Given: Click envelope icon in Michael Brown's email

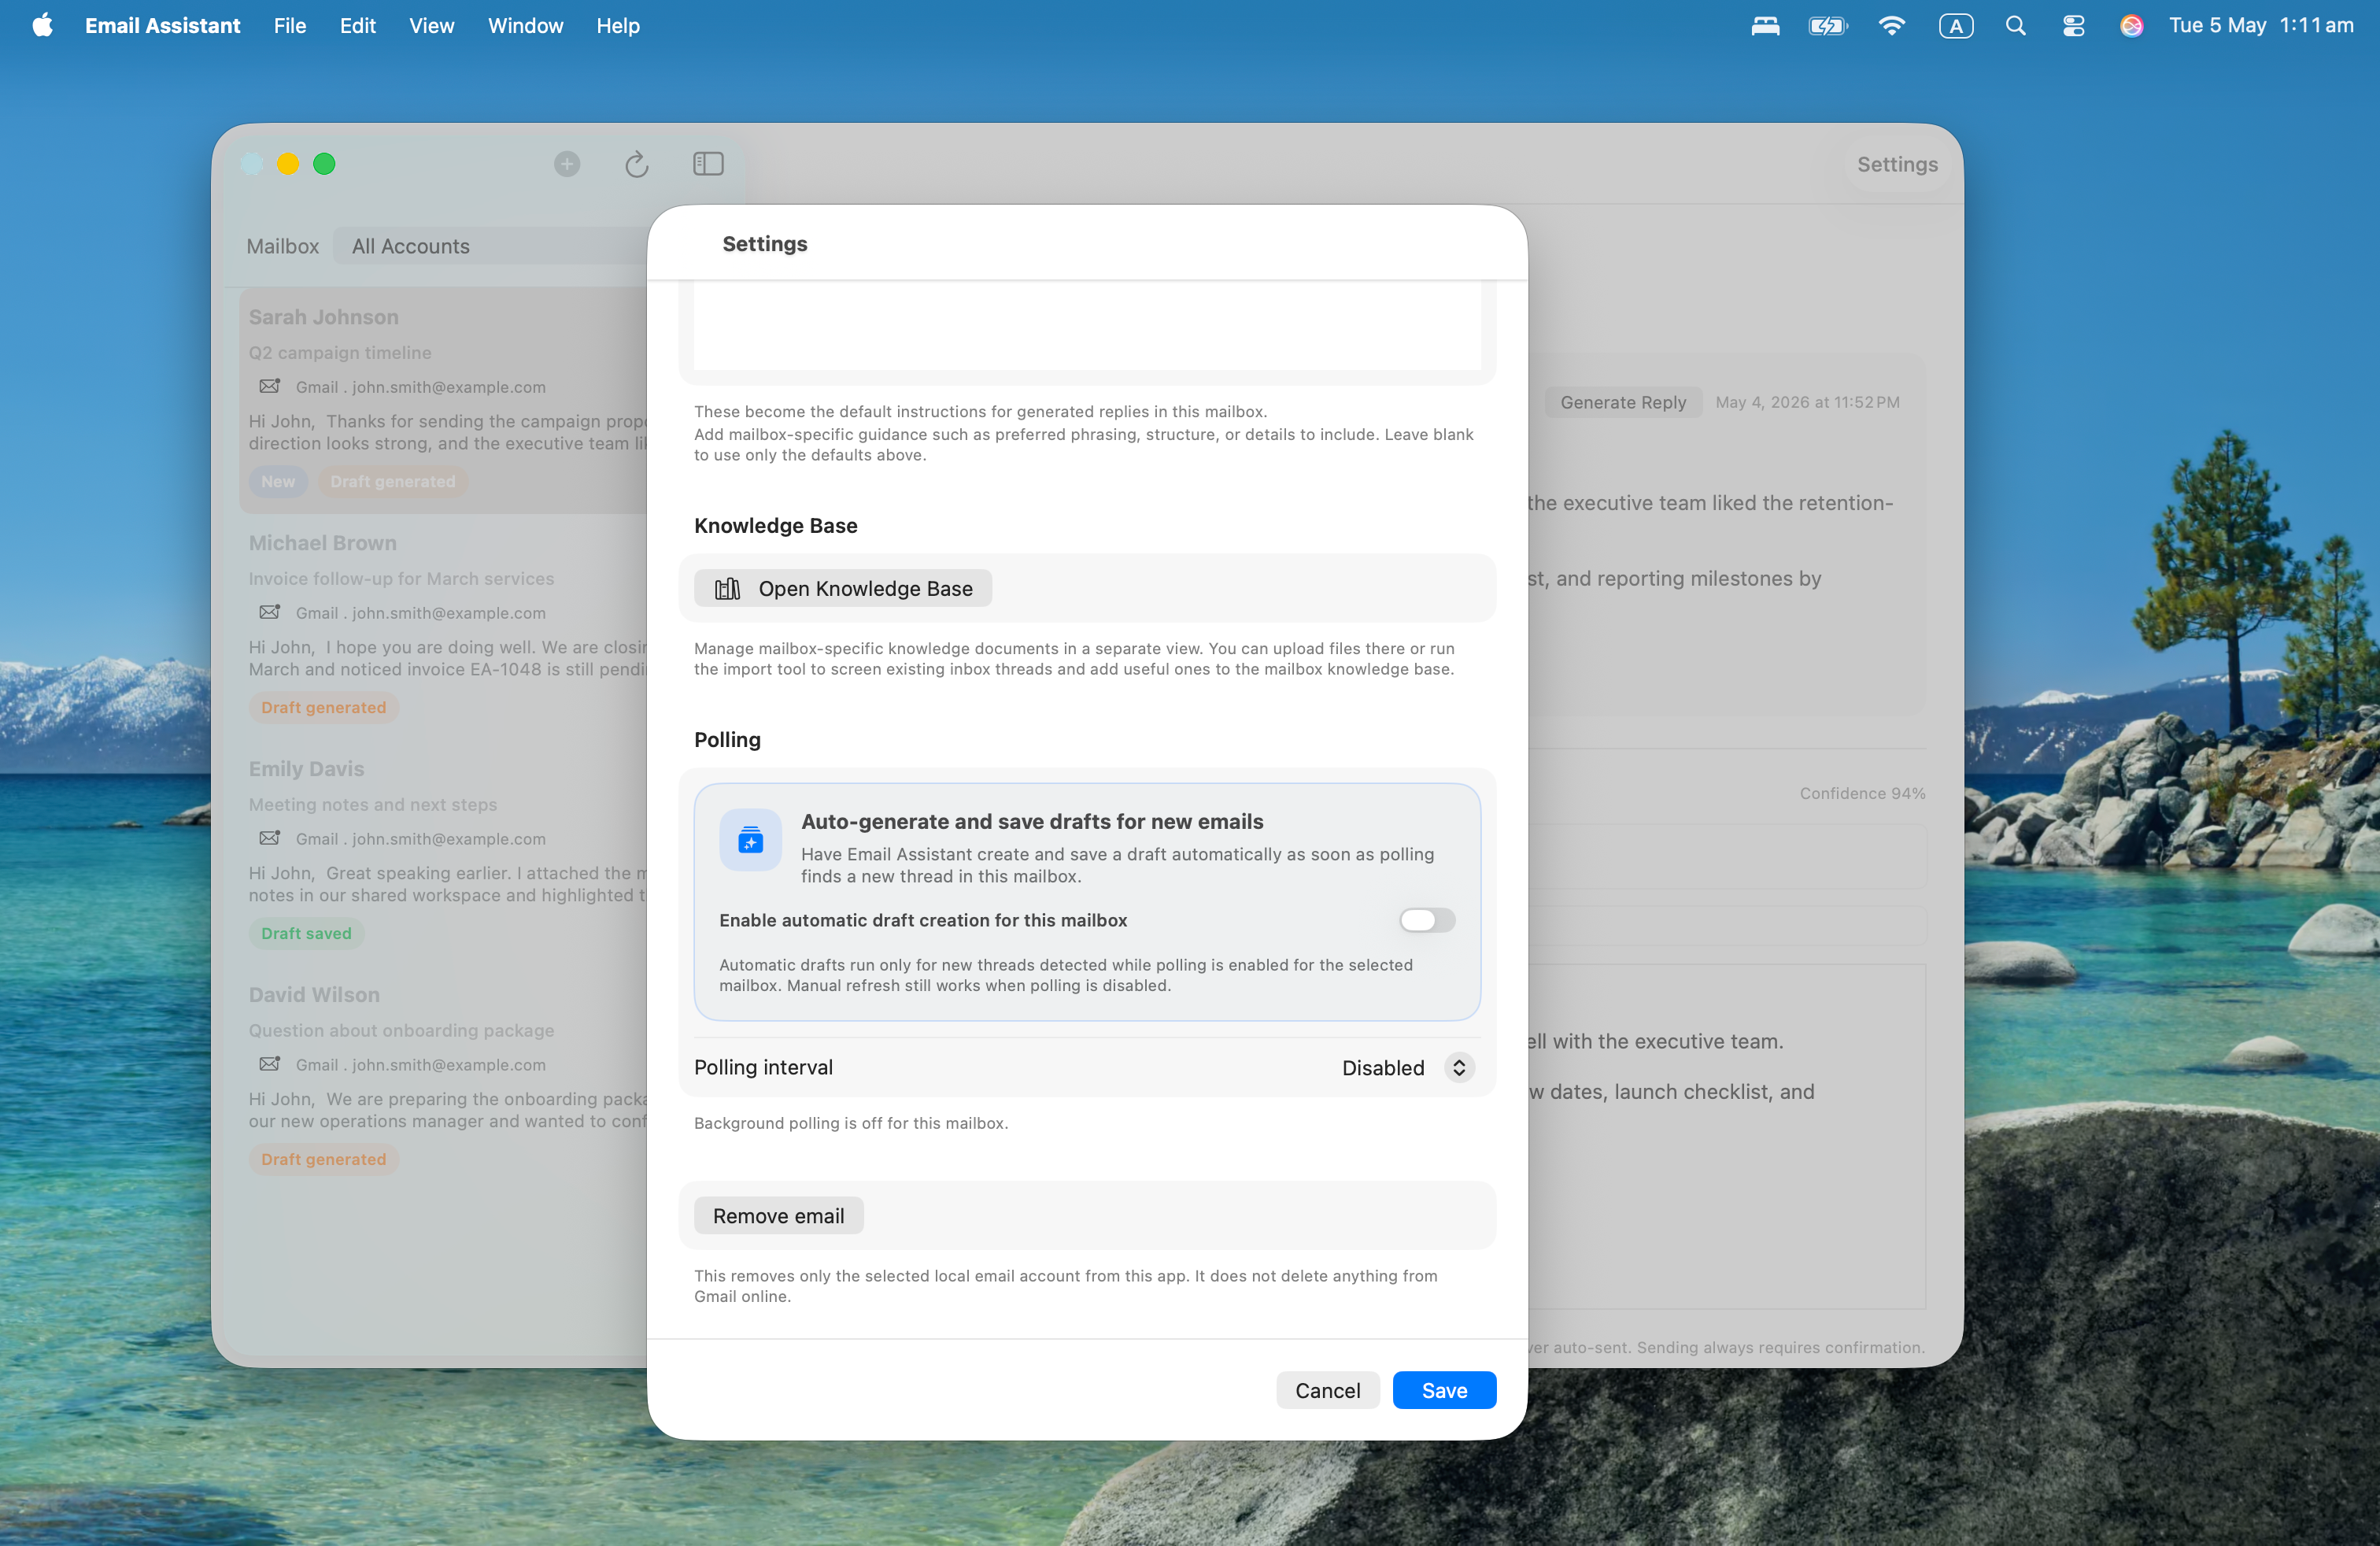Looking at the screenshot, I should click(270, 612).
